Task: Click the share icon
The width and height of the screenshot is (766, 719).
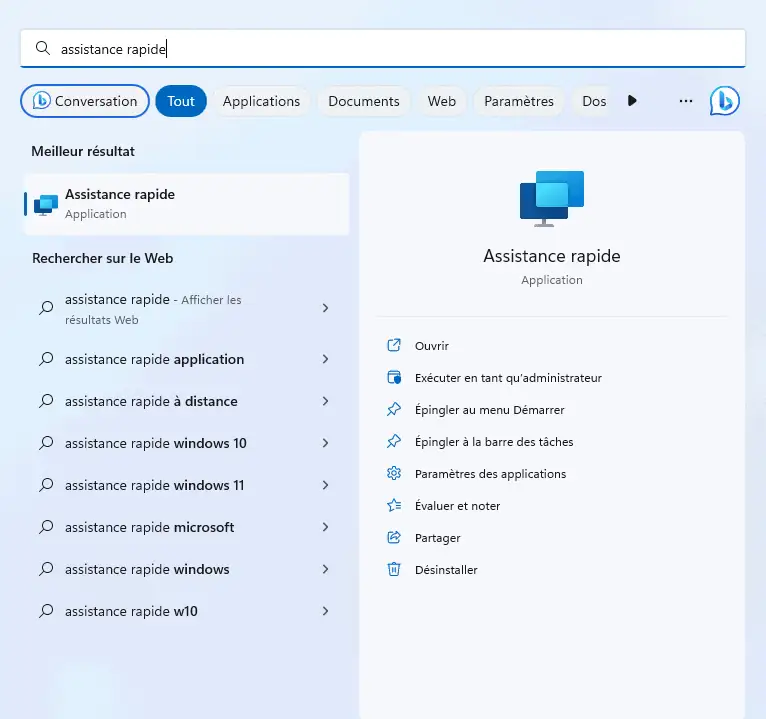Action: point(394,537)
